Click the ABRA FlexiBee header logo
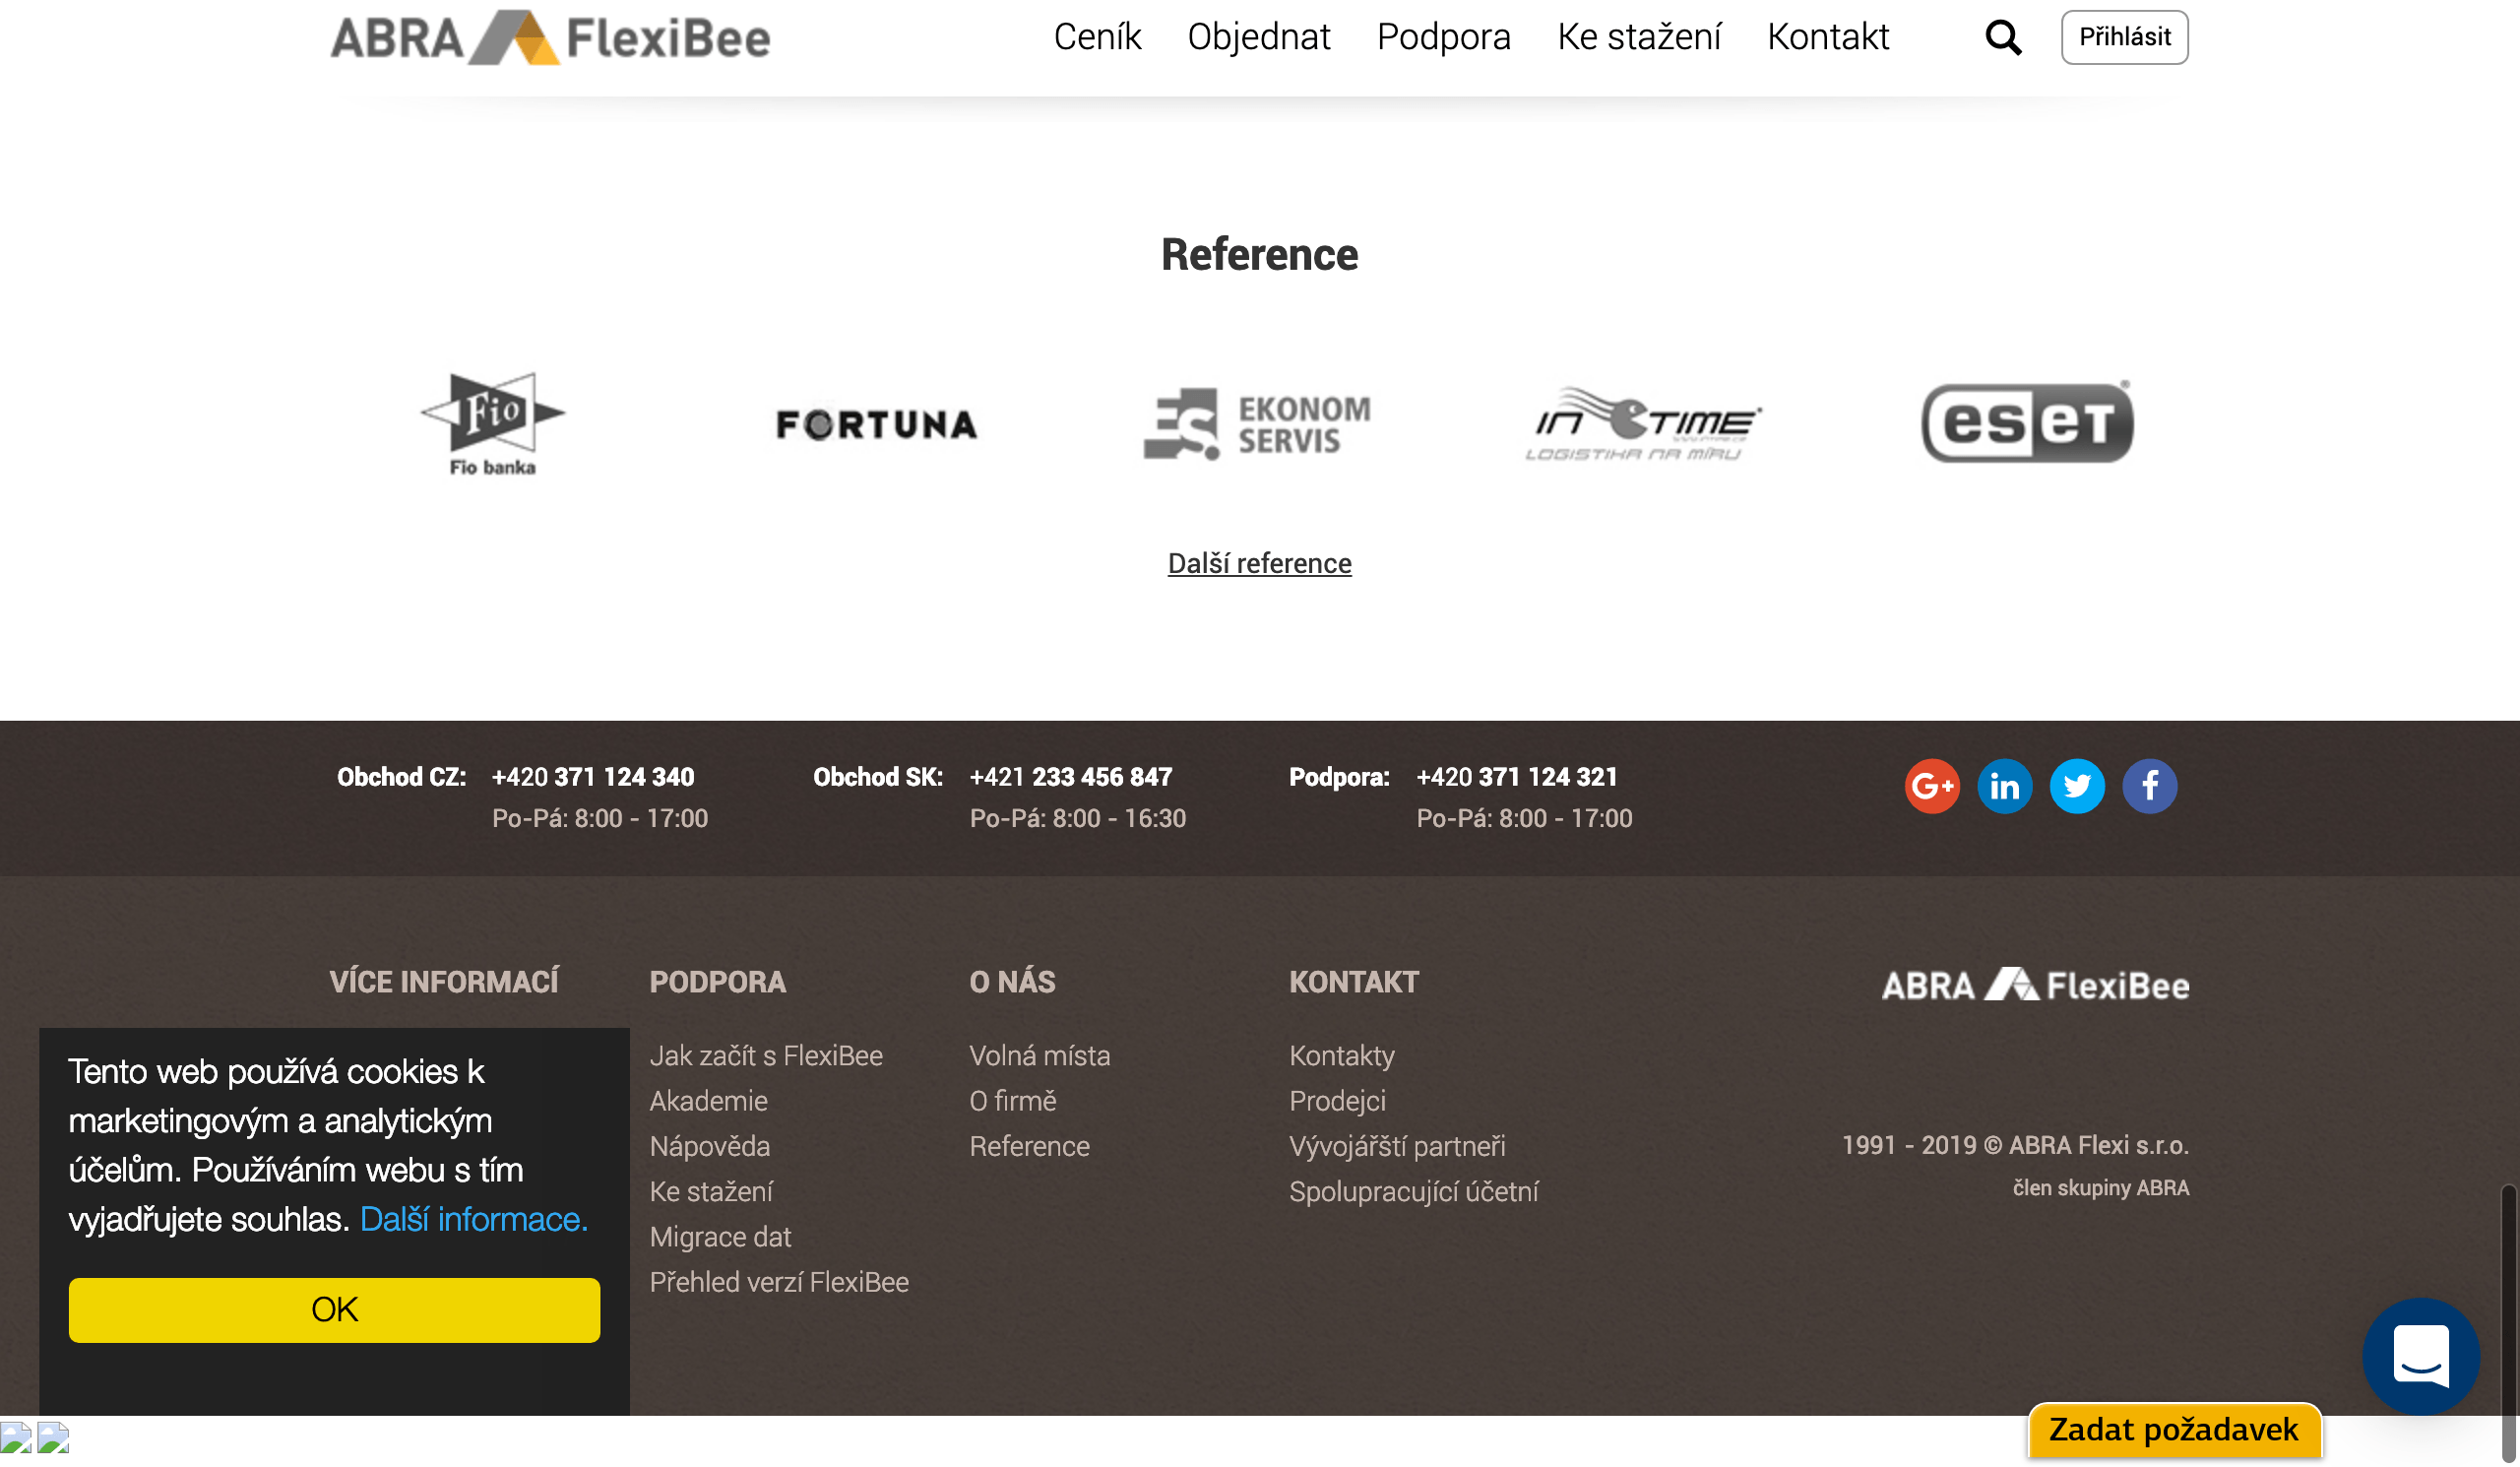 click(x=550, y=38)
